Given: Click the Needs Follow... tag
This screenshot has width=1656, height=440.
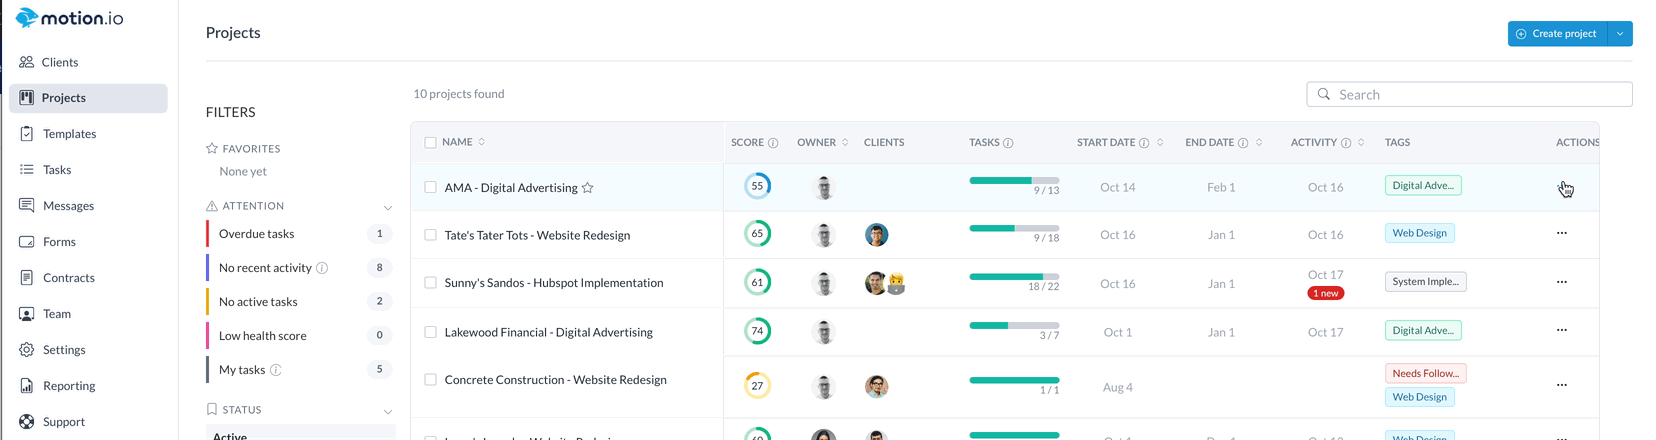Looking at the screenshot, I should [x=1425, y=374].
